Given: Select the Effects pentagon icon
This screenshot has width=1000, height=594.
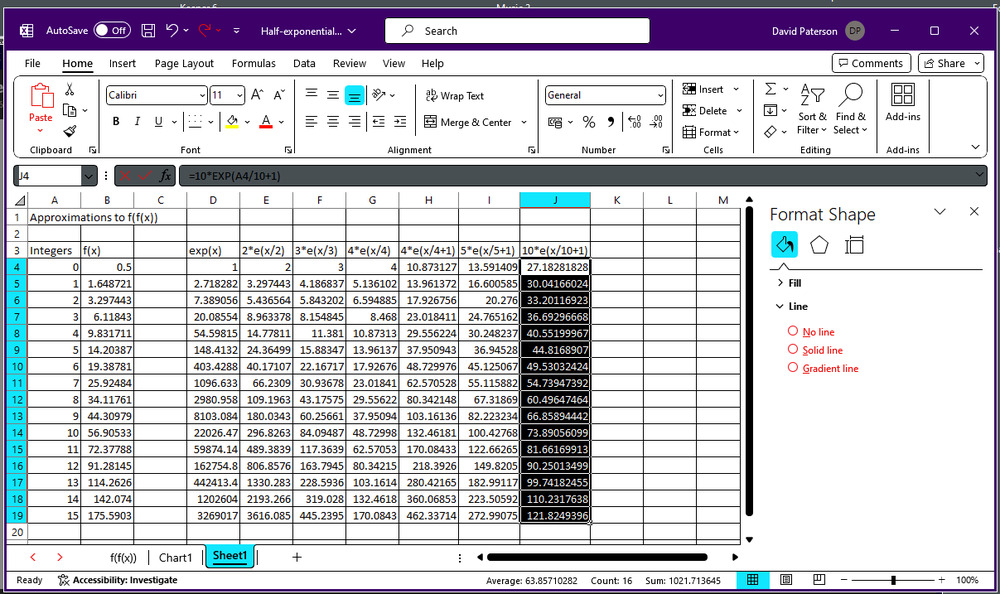Looking at the screenshot, I should [x=819, y=245].
